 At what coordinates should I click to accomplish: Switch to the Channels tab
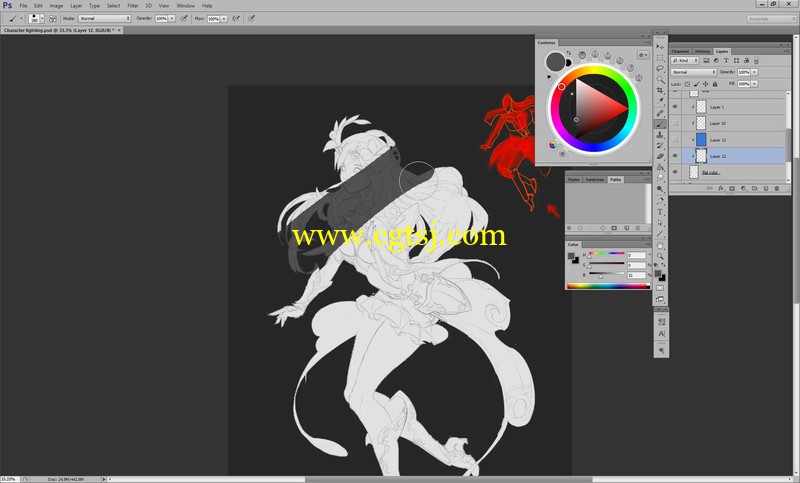680,52
